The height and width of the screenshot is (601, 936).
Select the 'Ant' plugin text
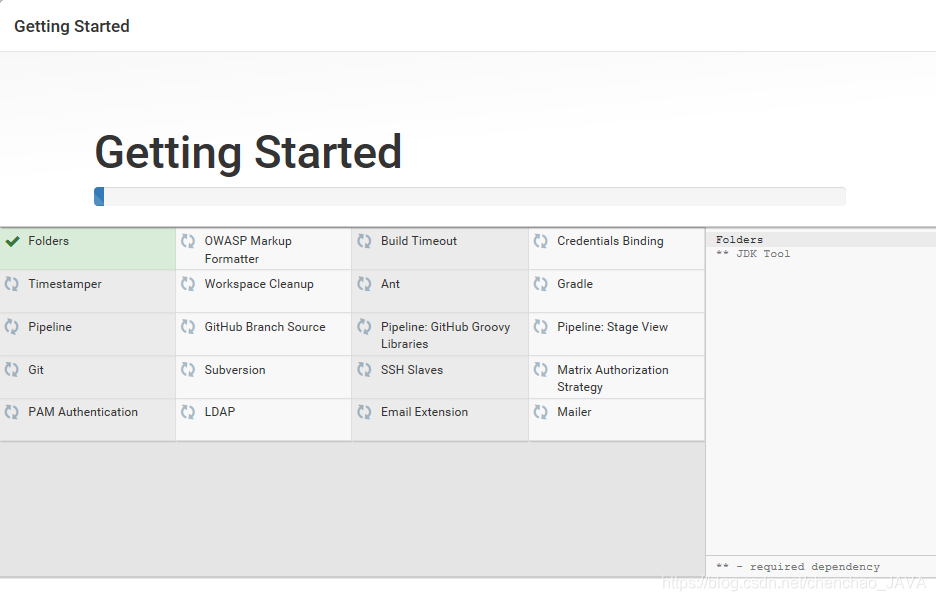coord(390,284)
